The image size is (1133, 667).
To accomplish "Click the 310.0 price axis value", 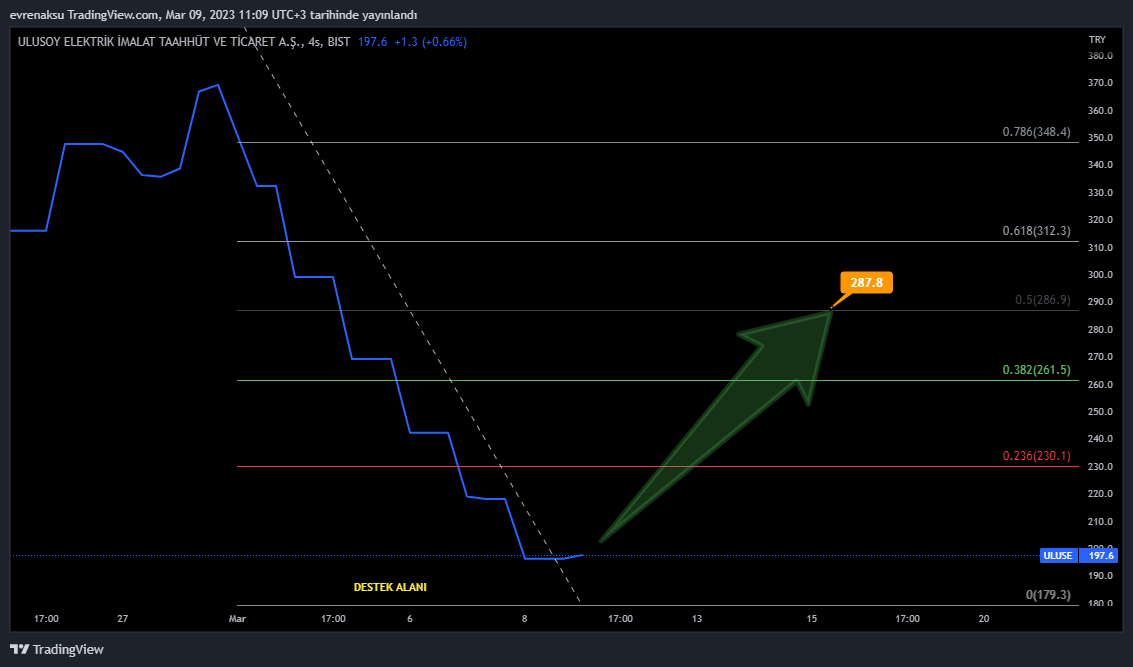I will click(x=1100, y=247).
